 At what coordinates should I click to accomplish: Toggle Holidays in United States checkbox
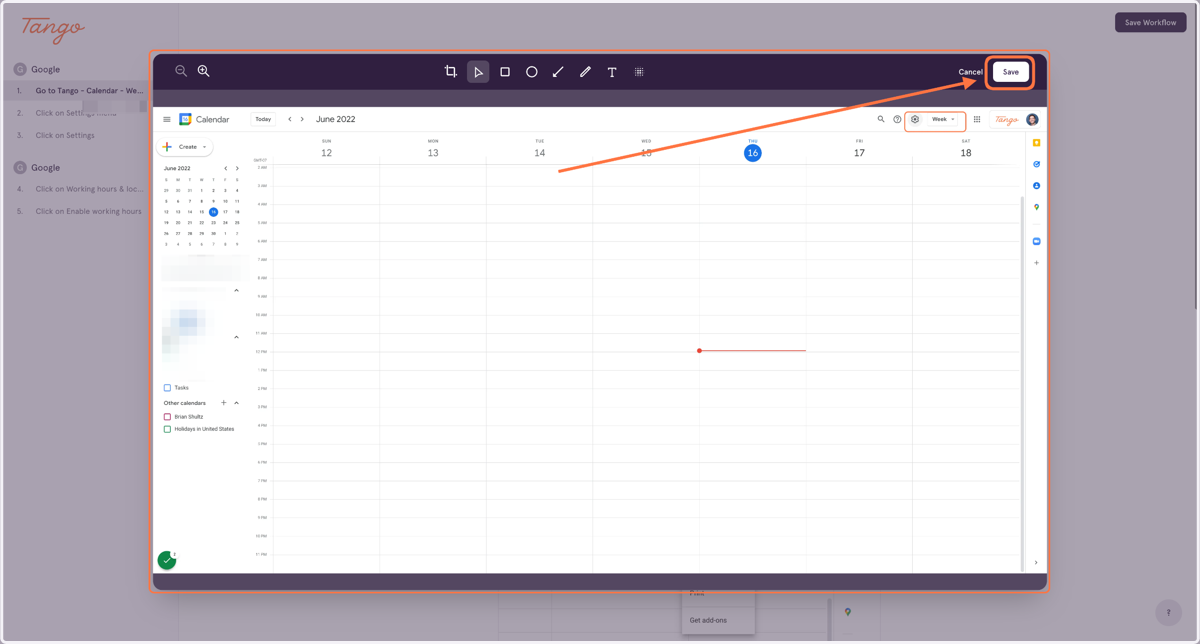(167, 429)
